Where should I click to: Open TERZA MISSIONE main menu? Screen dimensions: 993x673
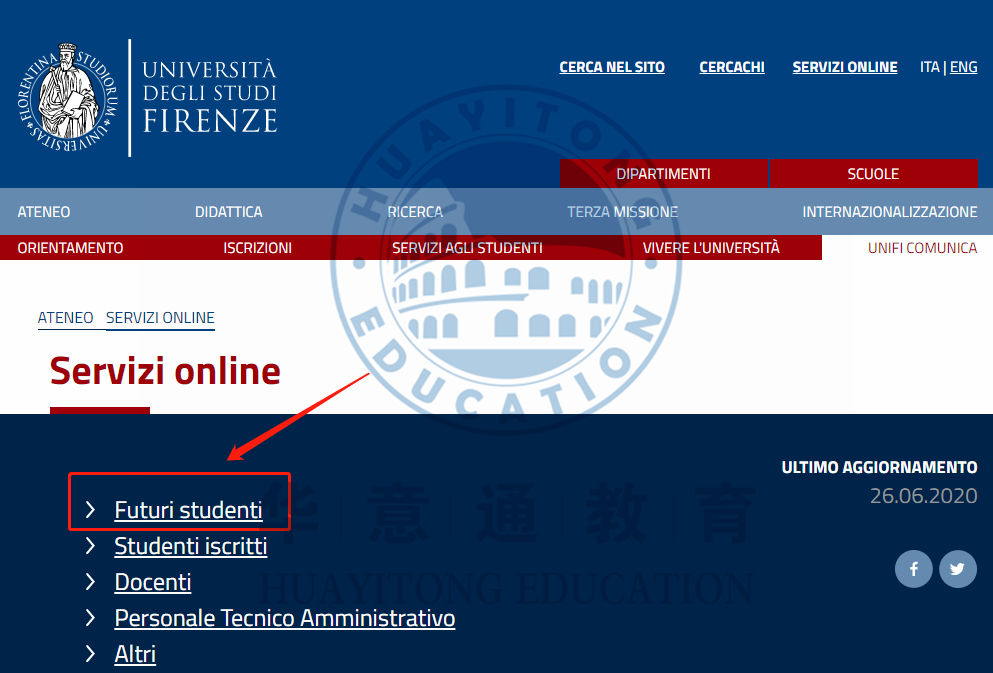622,211
